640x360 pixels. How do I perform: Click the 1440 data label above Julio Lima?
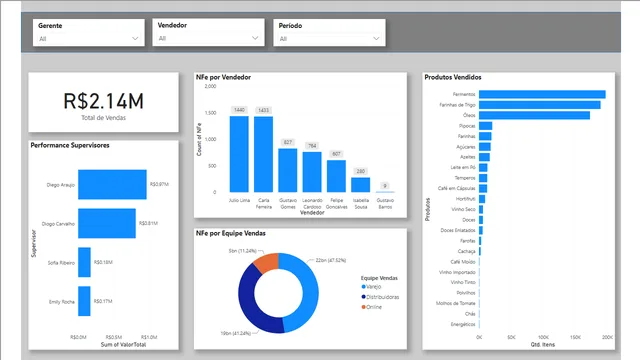click(239, 110)
